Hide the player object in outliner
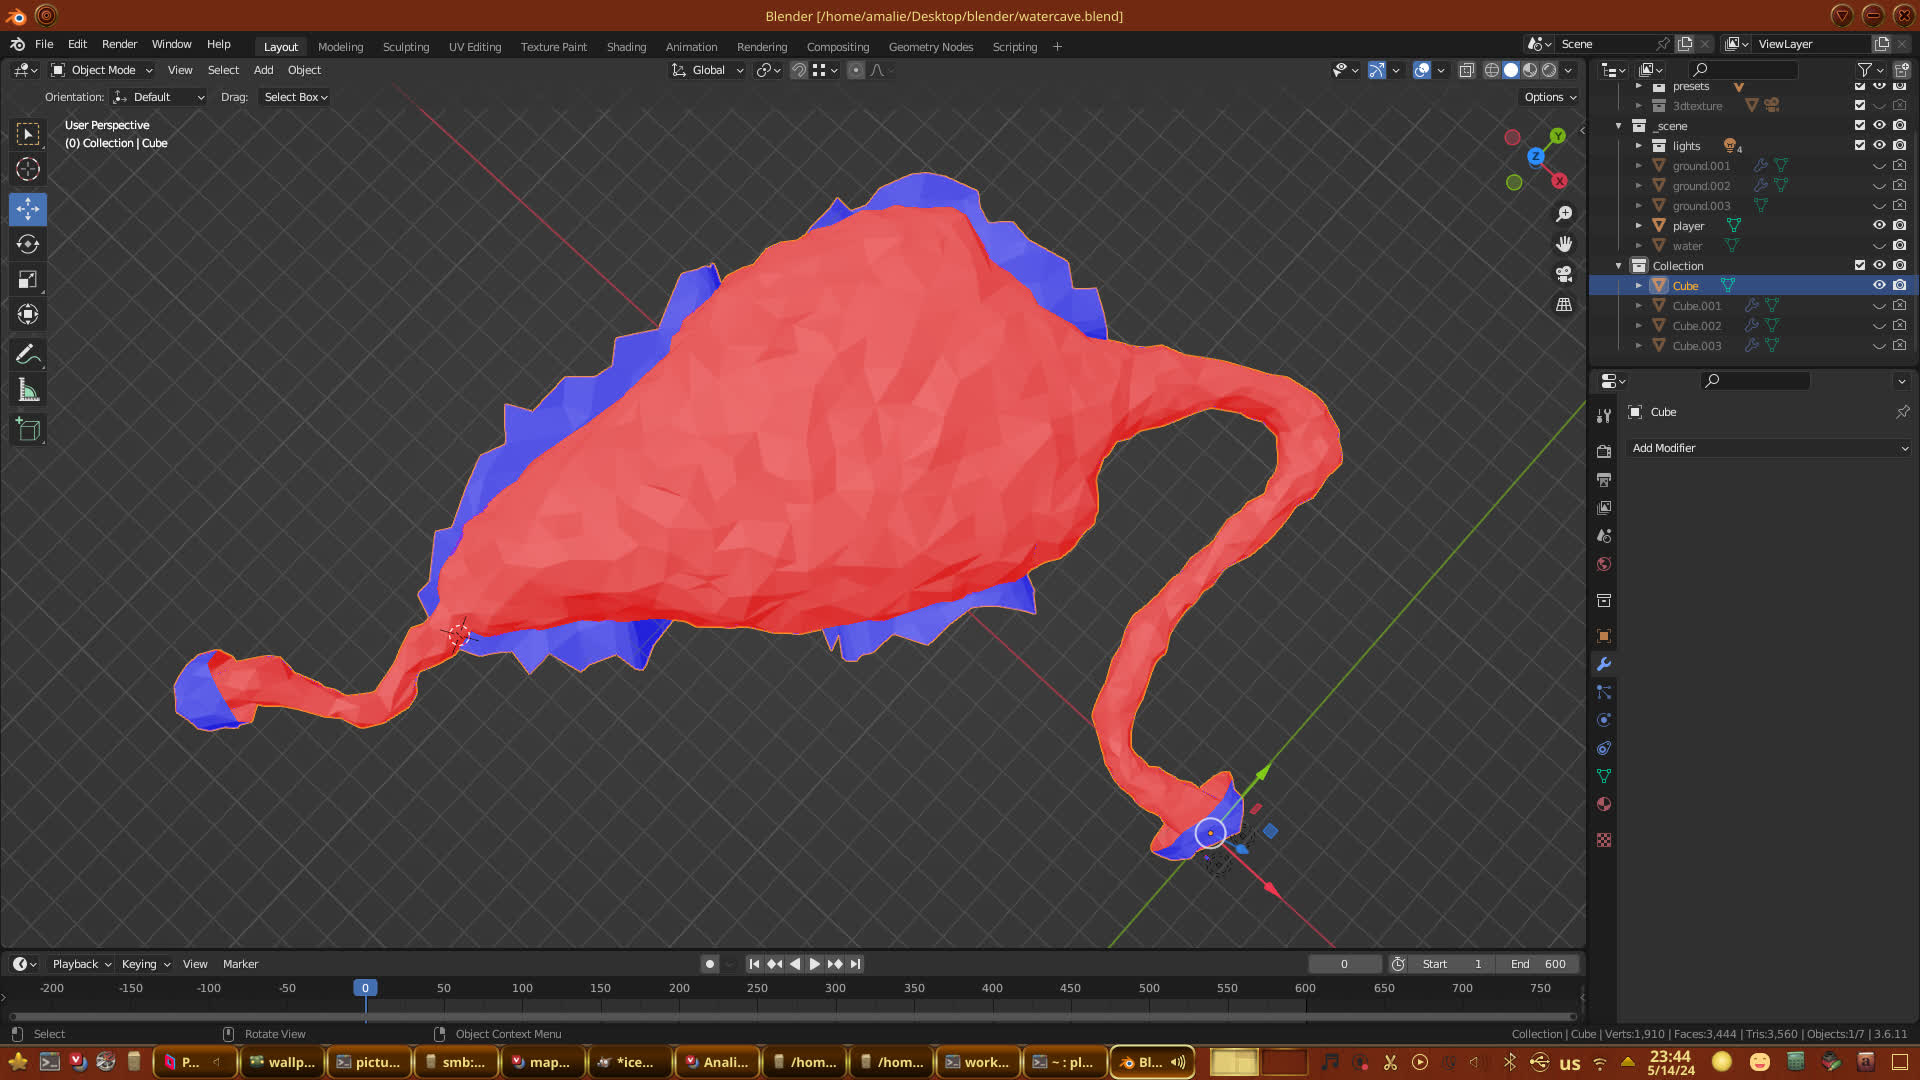 [1879, 226]
